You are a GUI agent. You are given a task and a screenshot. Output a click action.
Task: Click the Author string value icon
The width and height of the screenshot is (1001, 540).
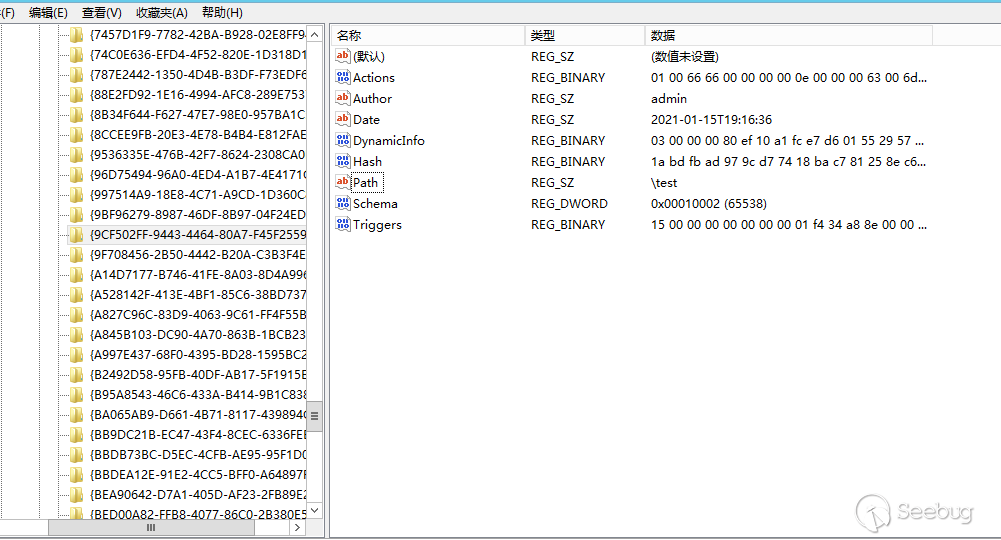click(343, 98)
